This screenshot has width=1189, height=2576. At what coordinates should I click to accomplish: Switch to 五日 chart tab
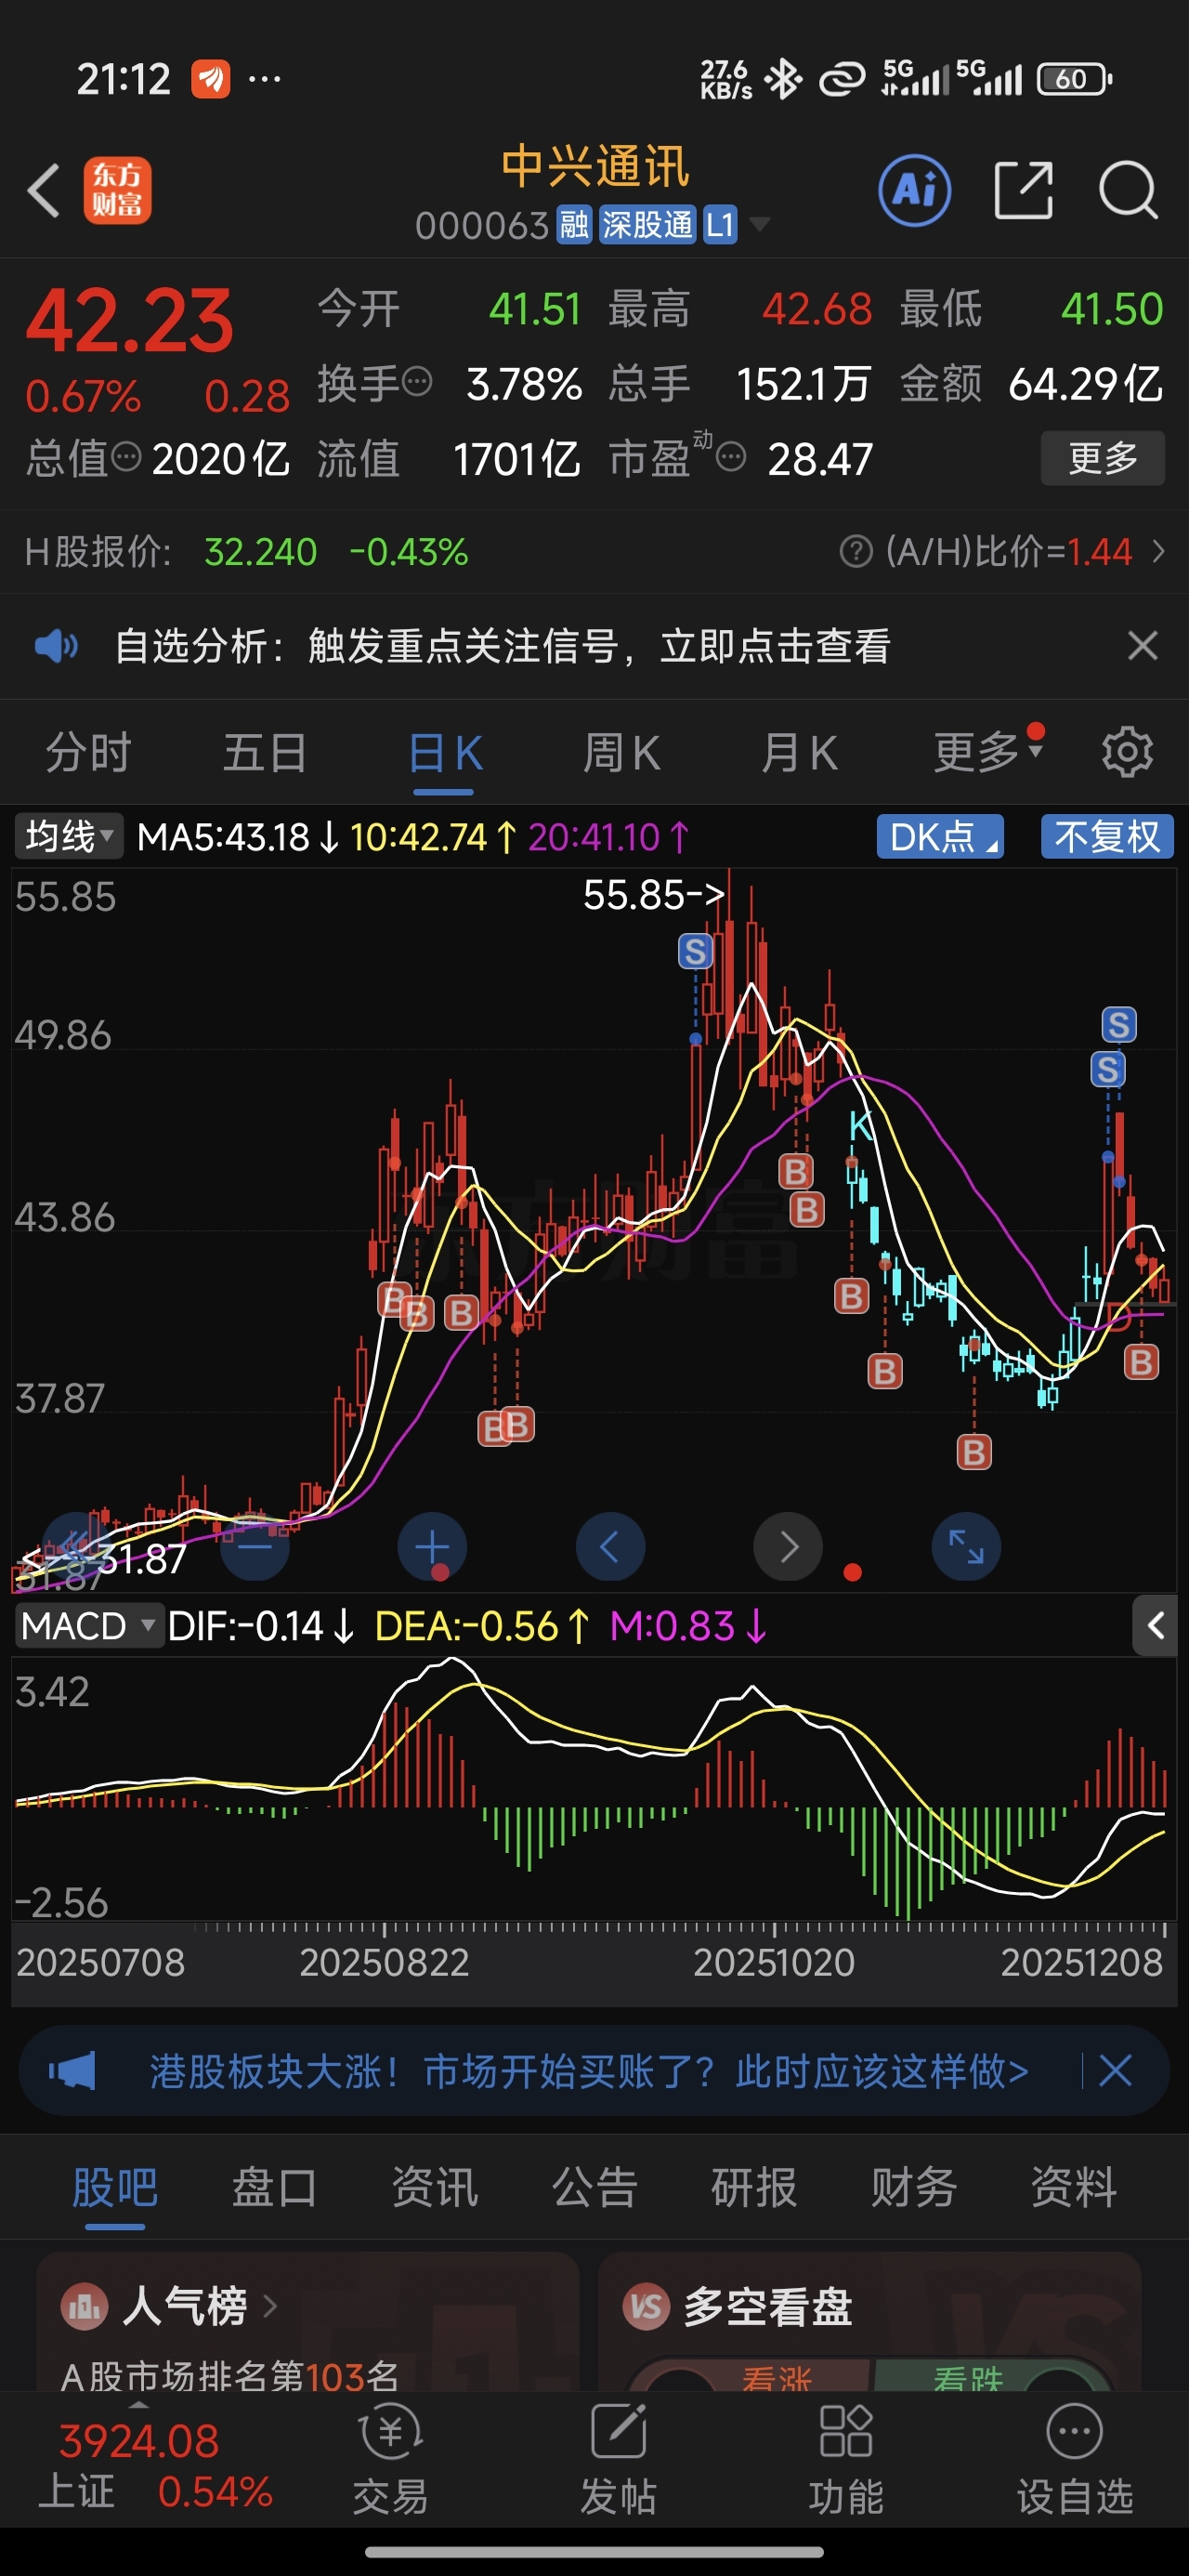point(264,752)
